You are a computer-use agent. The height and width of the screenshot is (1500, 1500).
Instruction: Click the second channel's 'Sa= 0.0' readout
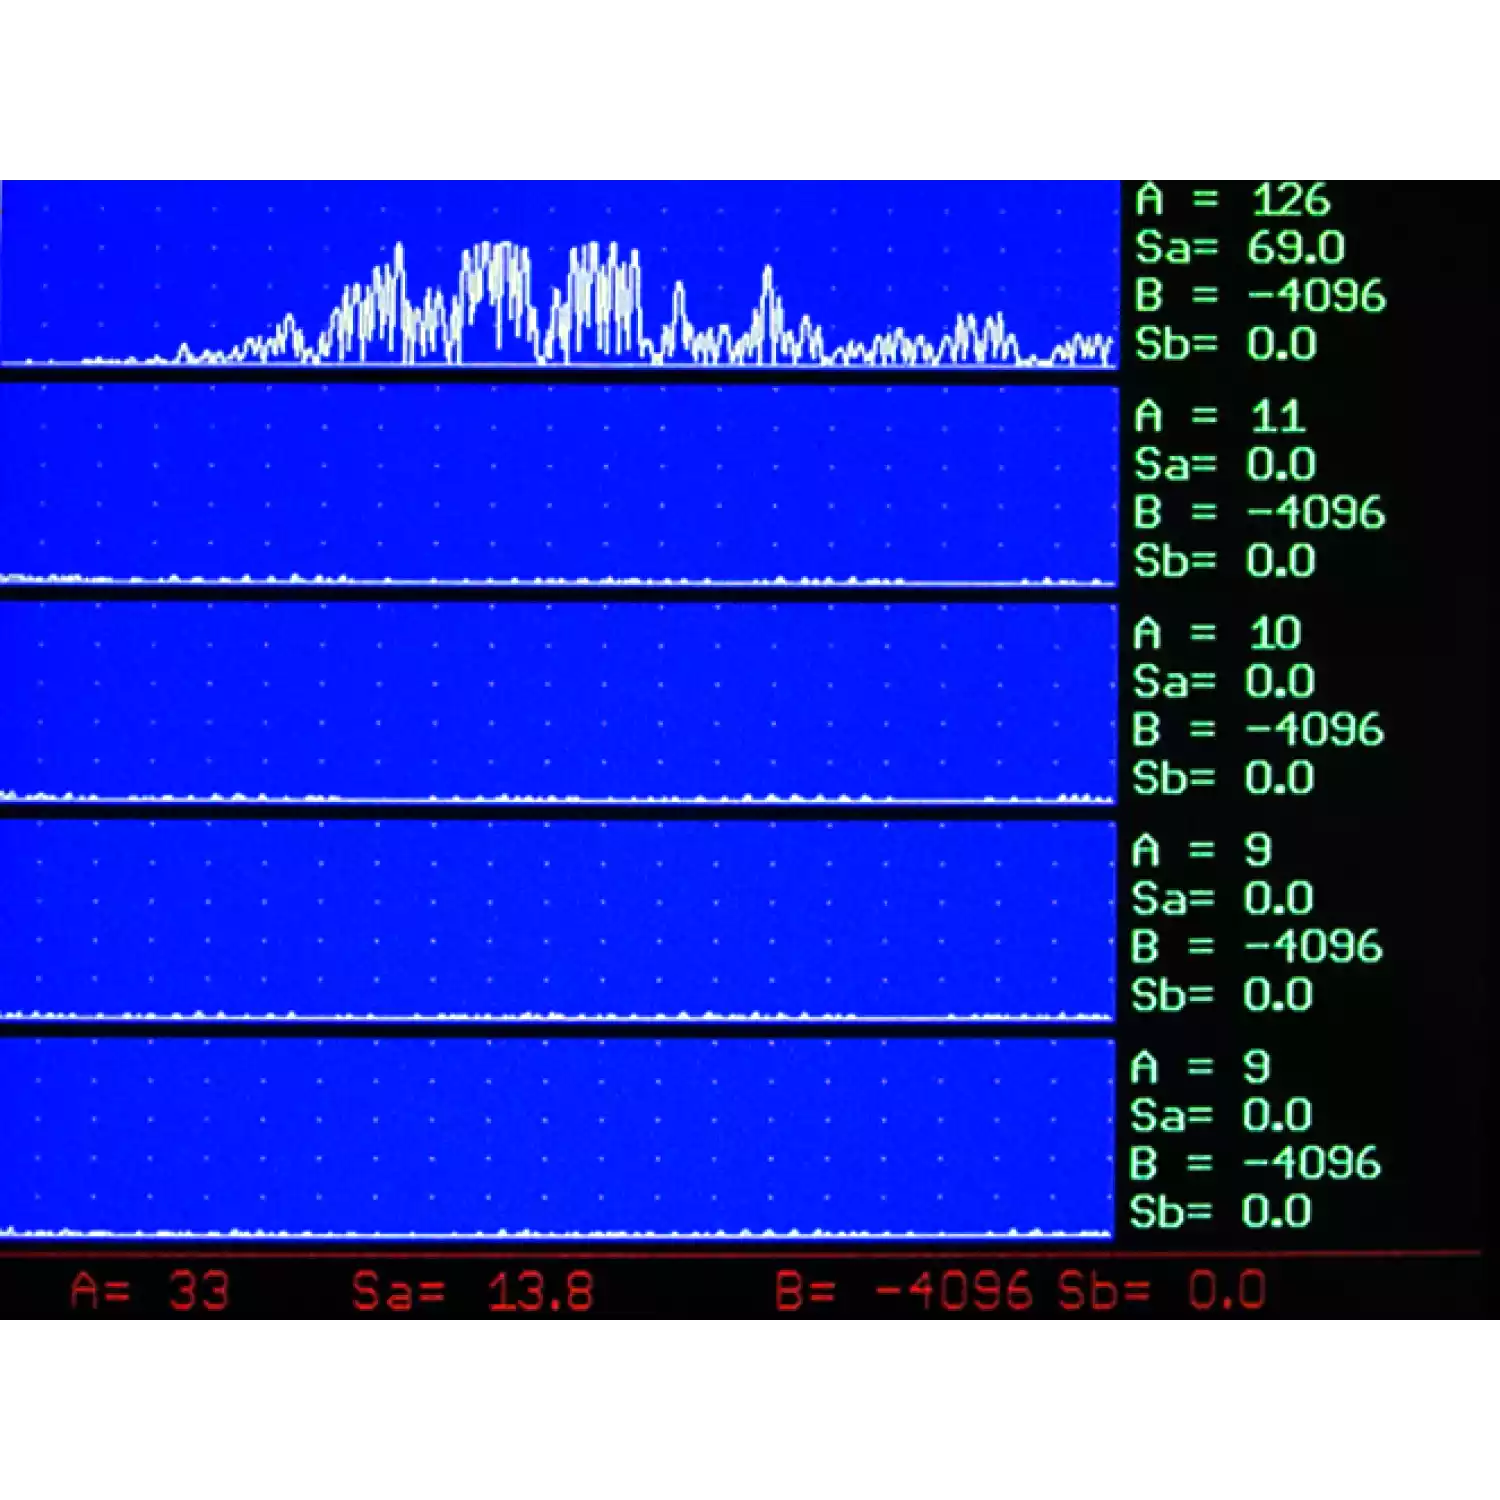click(x=1225, y=465)
